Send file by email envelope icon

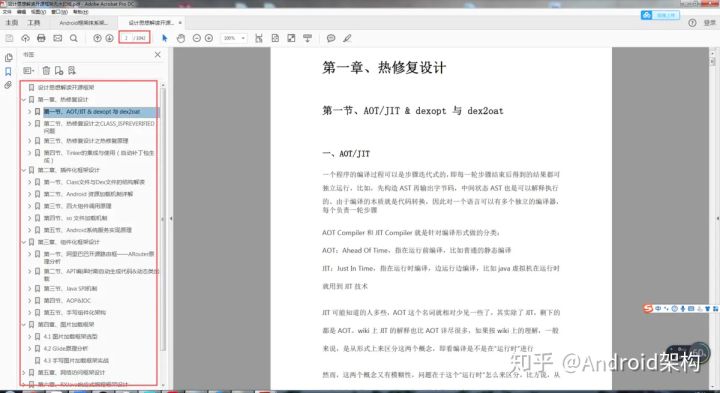pos(57,39)
